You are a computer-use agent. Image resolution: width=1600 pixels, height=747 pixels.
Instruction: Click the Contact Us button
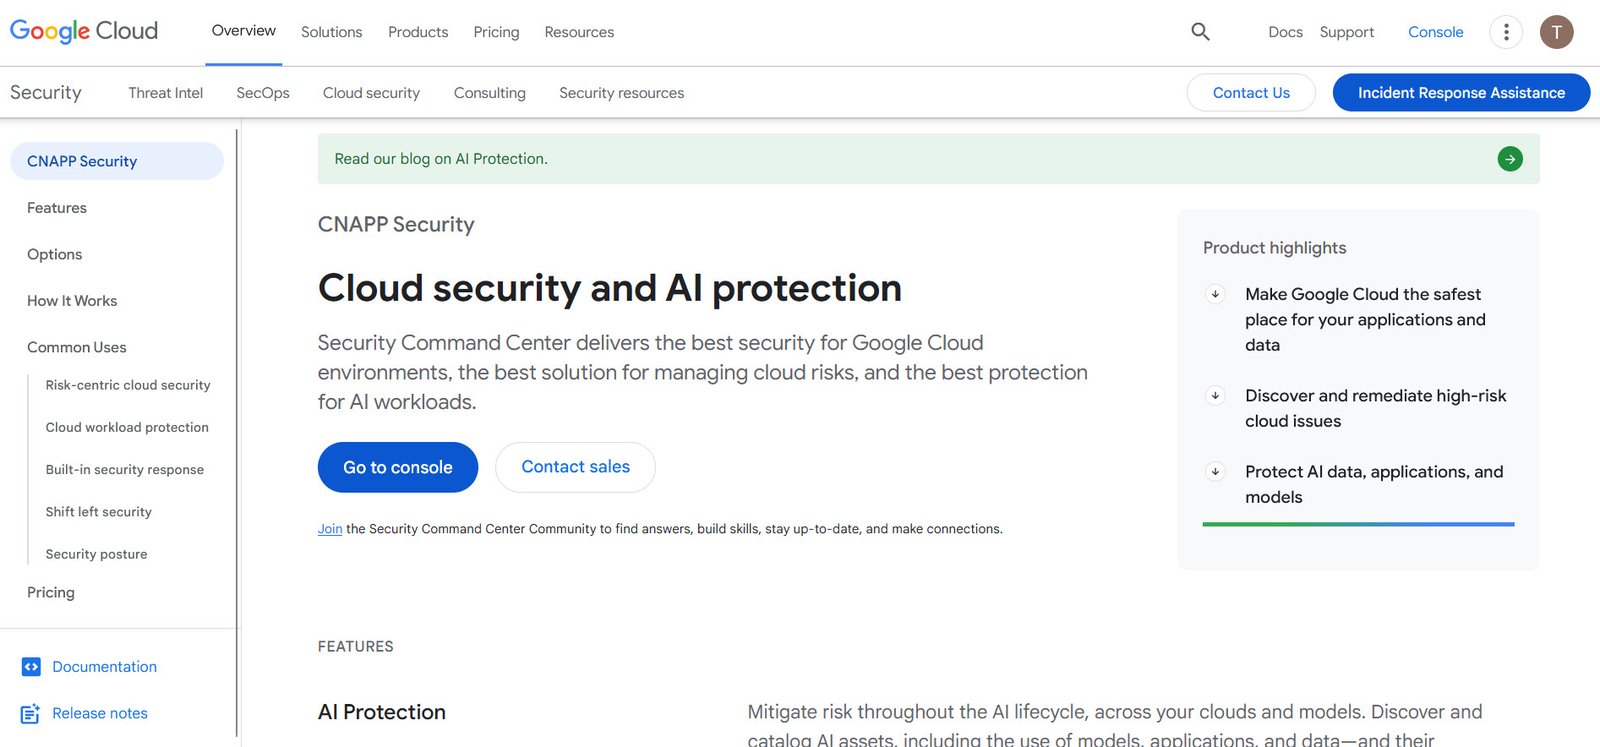1251,93
